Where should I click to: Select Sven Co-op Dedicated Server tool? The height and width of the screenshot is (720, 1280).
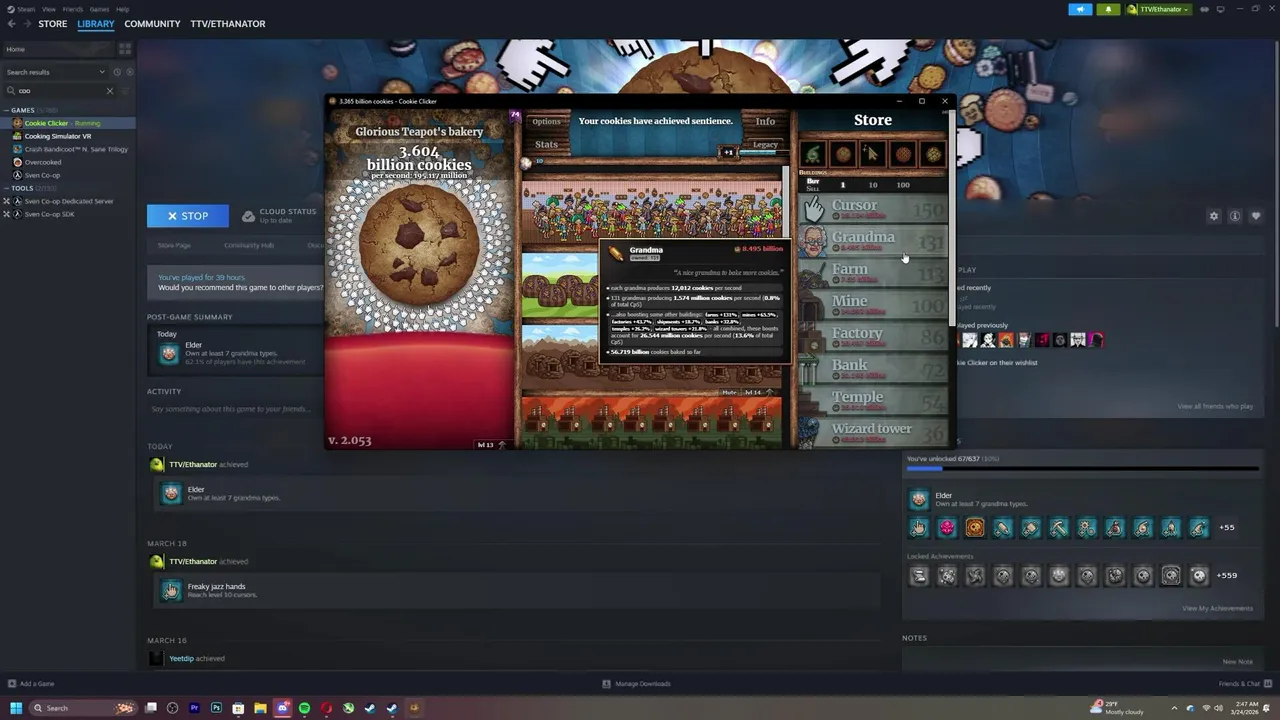pyautogui.click(x=68, y=201)
